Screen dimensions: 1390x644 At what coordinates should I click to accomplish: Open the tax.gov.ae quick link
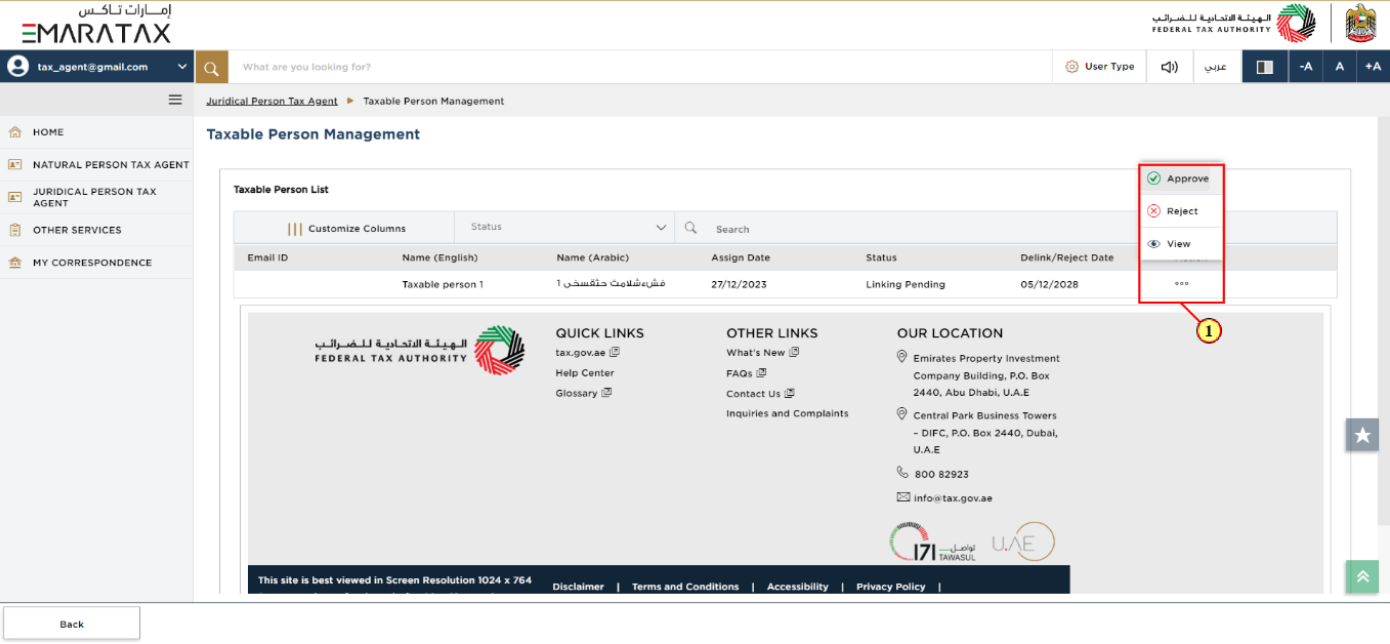[x=580, y=353]
